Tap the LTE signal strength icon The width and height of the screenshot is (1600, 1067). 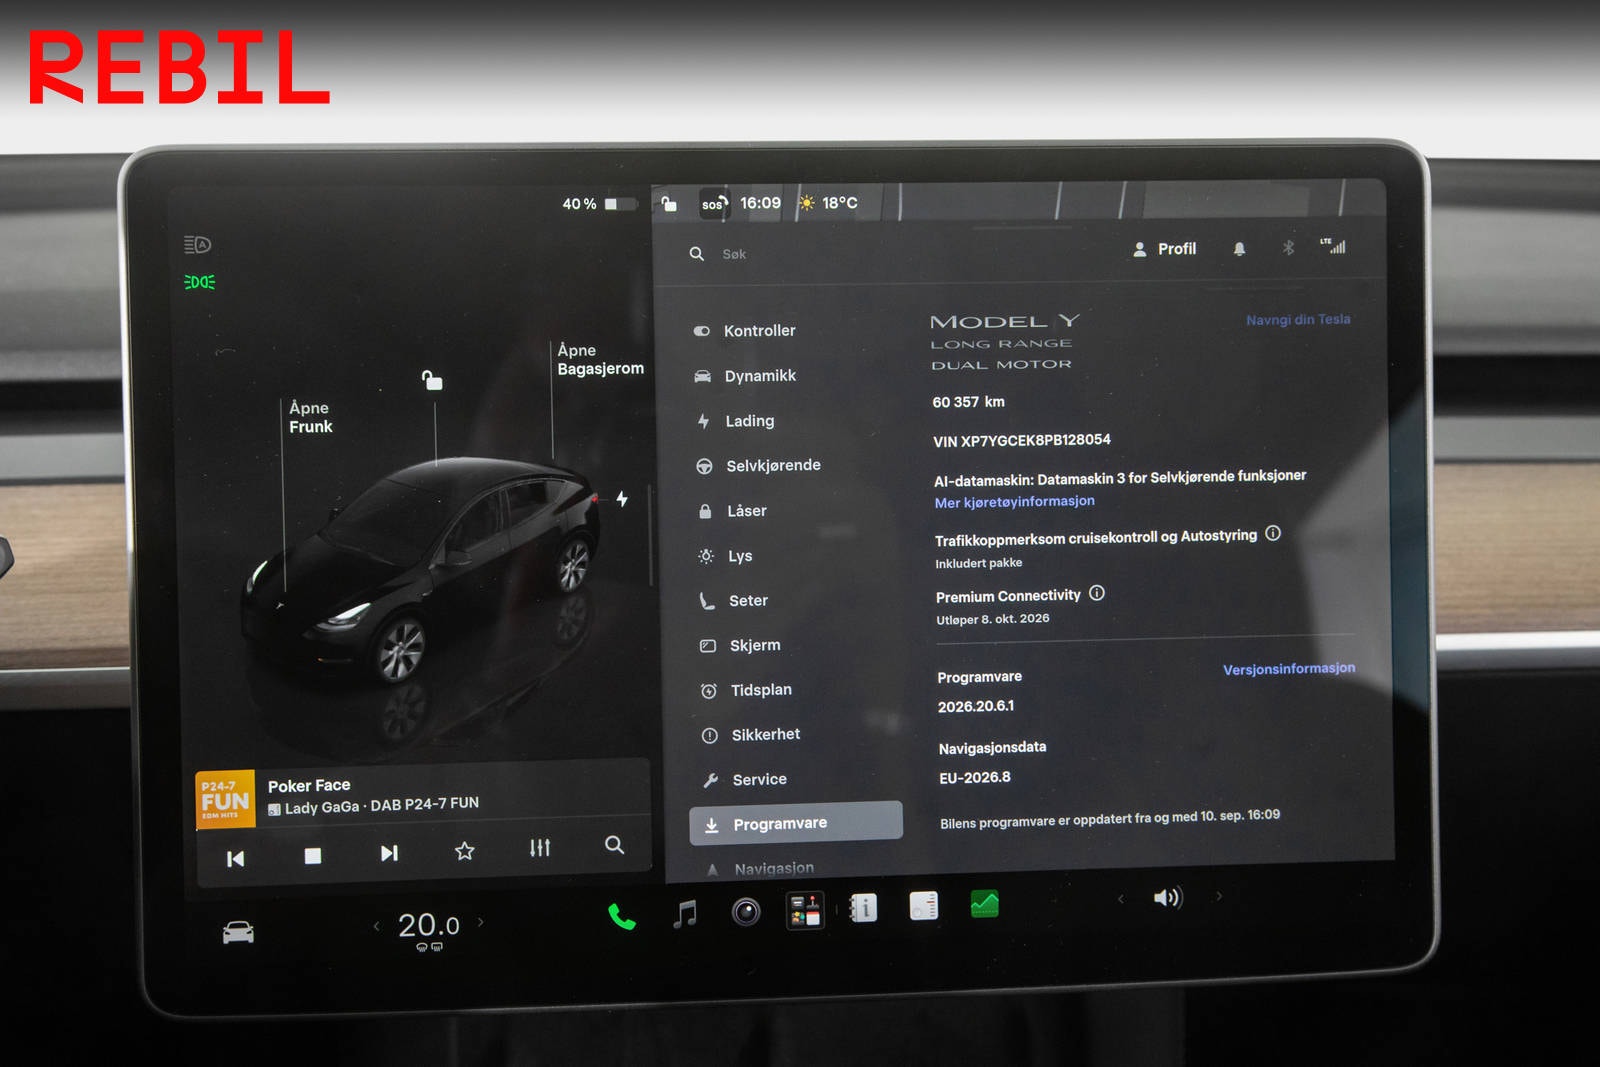pyautogui.click(x=1333, y=246)
